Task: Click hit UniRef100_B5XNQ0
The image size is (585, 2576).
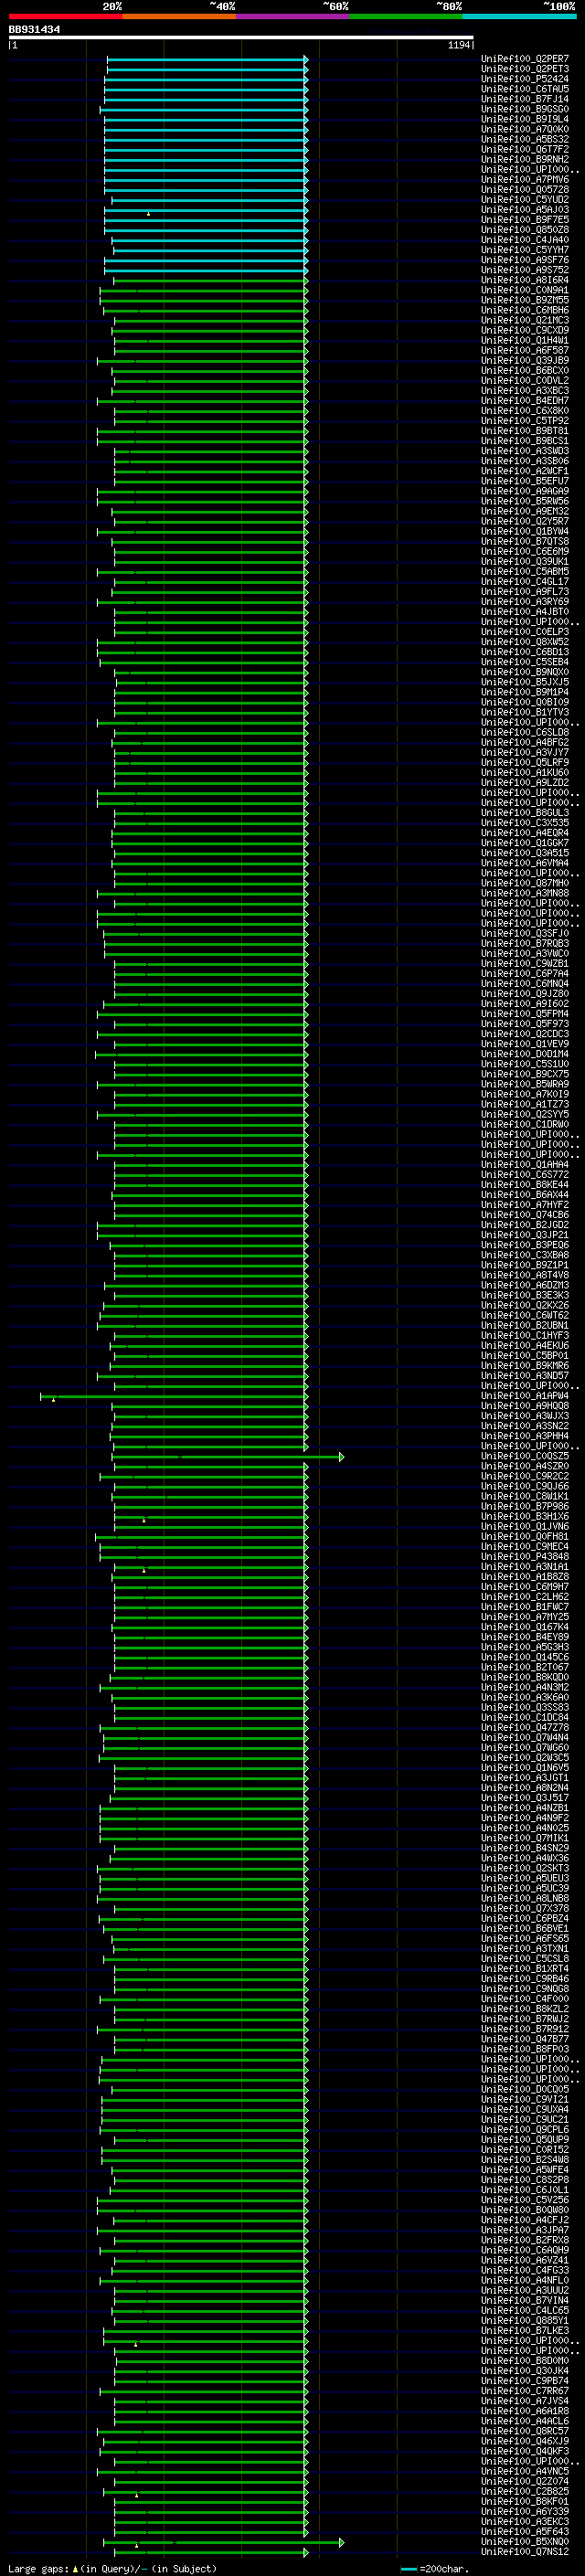Action: click(525, 2542)
